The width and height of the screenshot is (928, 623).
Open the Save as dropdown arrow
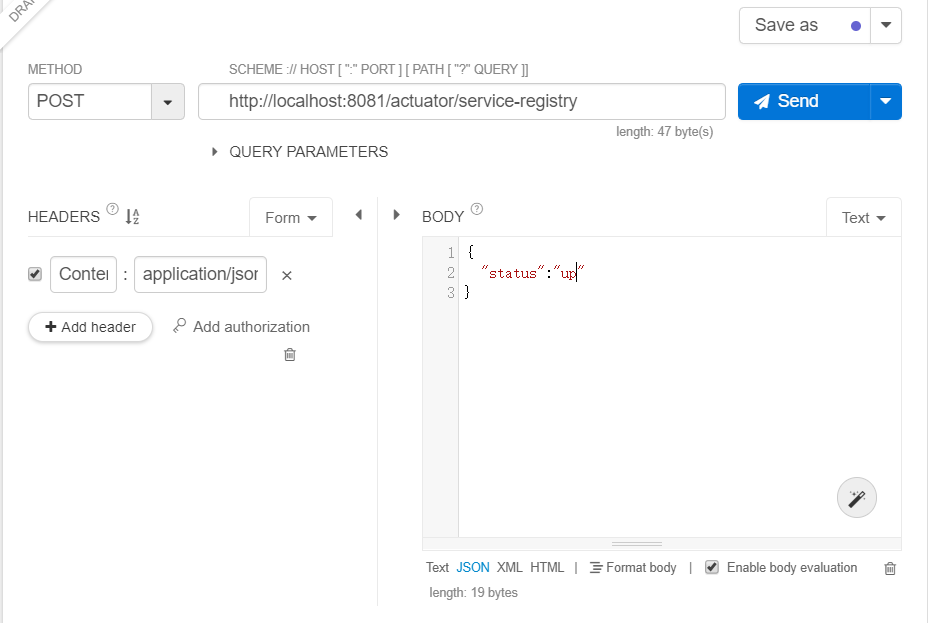click(x=886, y=26)
